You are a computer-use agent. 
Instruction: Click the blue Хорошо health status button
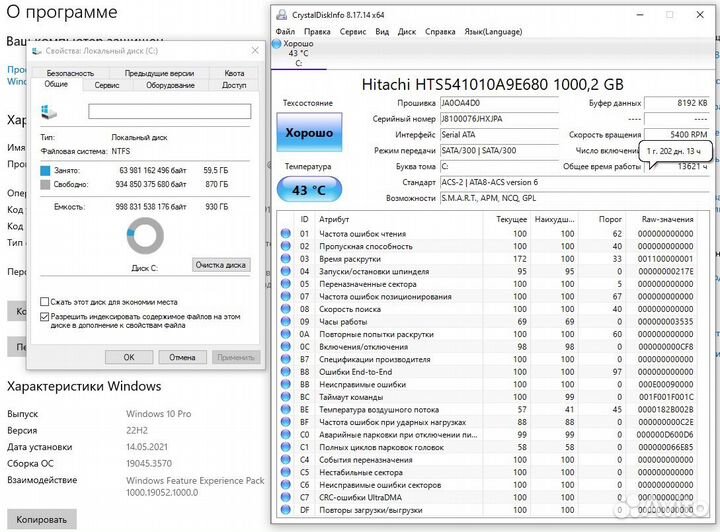tap(309, 132)
